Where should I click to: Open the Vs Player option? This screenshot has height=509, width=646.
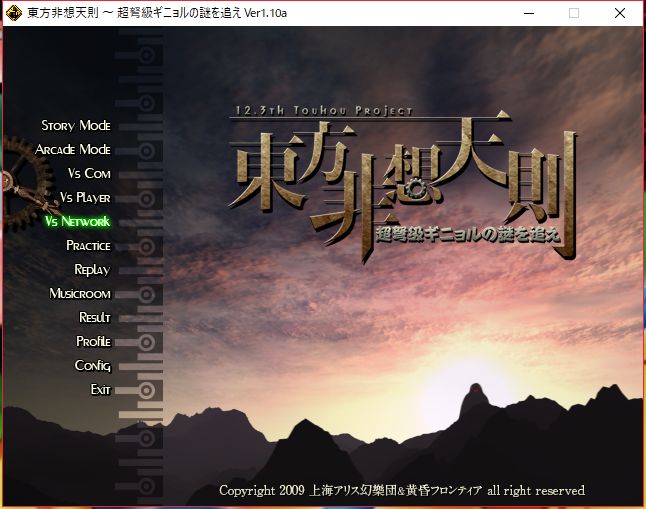(x=85, y=197)
